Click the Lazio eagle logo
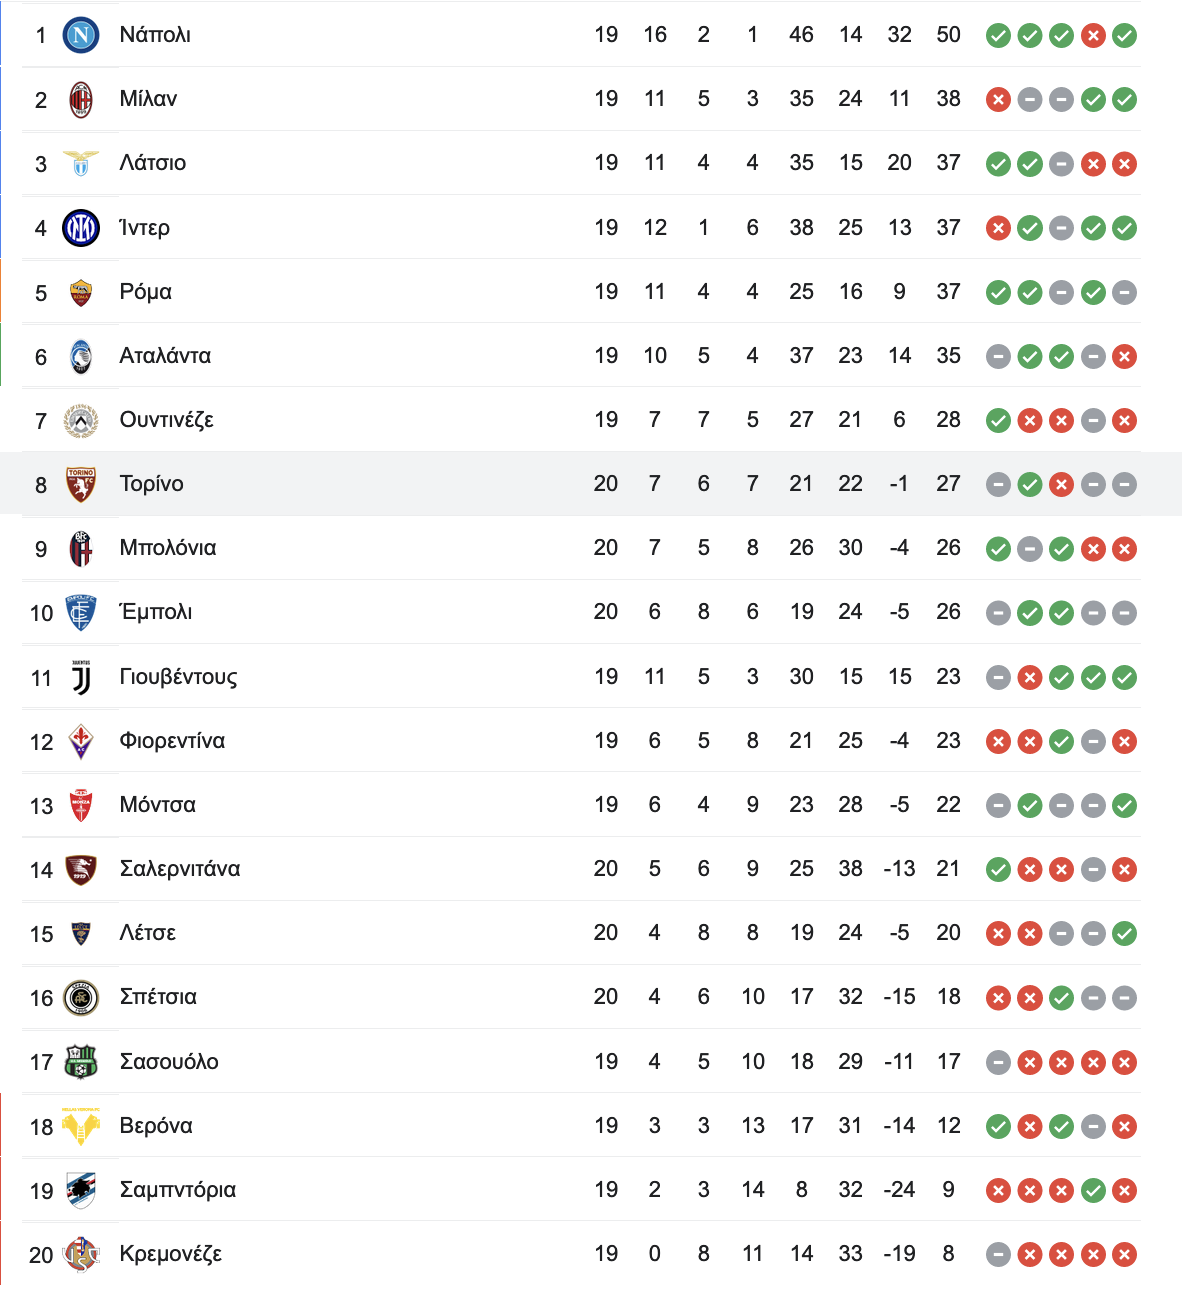The image size is (1182, 1296). 81,163
